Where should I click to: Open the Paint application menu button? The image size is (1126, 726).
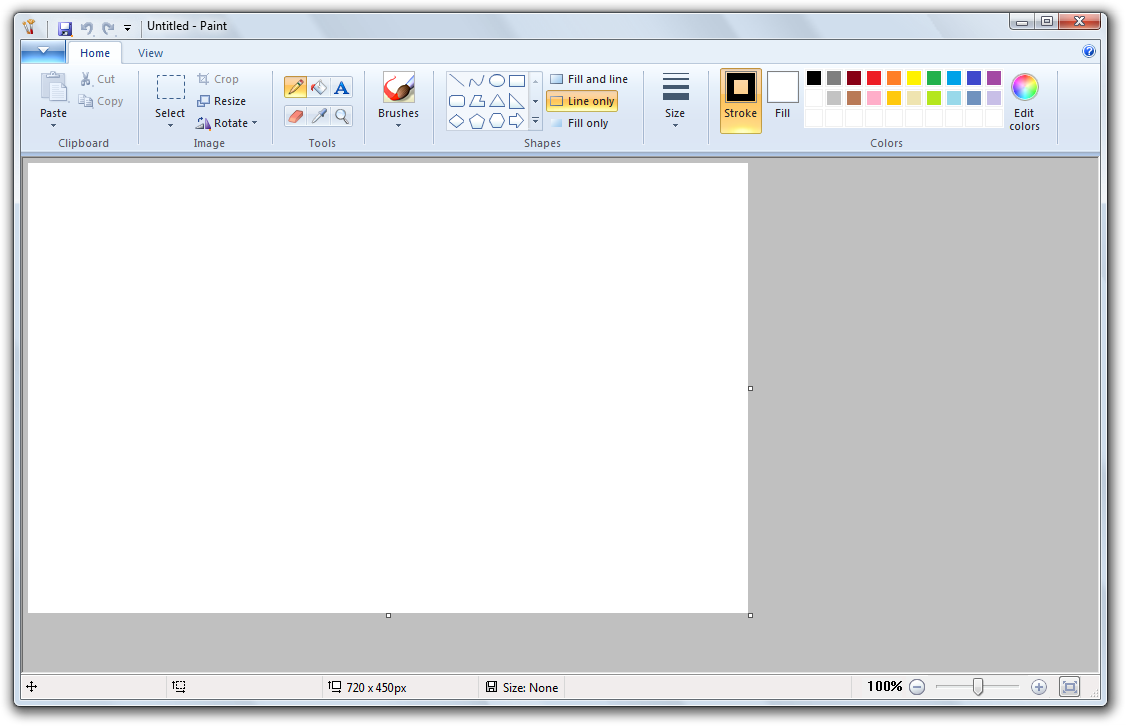click(42, 52)
